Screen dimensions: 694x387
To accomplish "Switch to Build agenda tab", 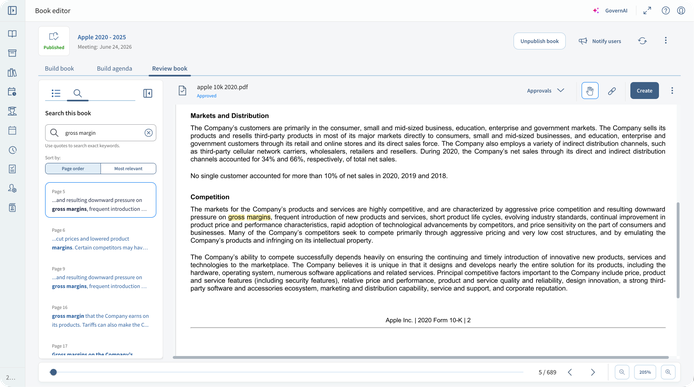I will [114, 69].
